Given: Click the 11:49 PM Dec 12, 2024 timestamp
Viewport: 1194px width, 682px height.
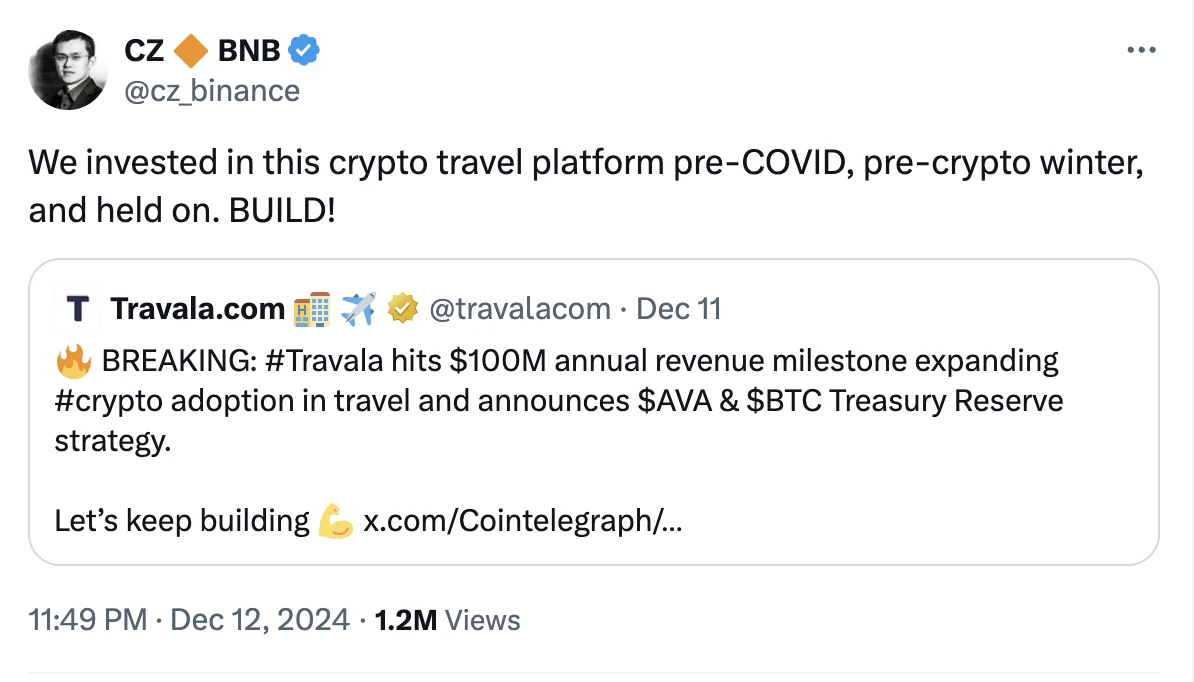Looking at the screenshot, I should click(x=190, y=620).
